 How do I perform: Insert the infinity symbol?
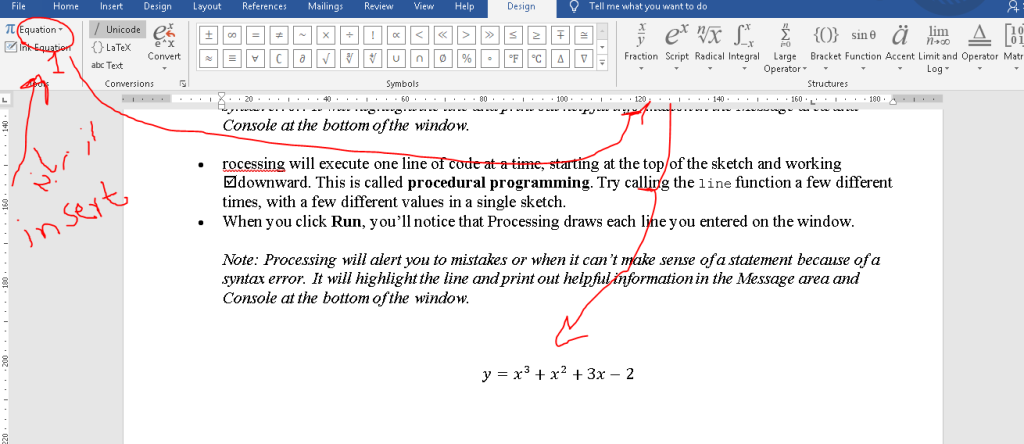[233, 35]
